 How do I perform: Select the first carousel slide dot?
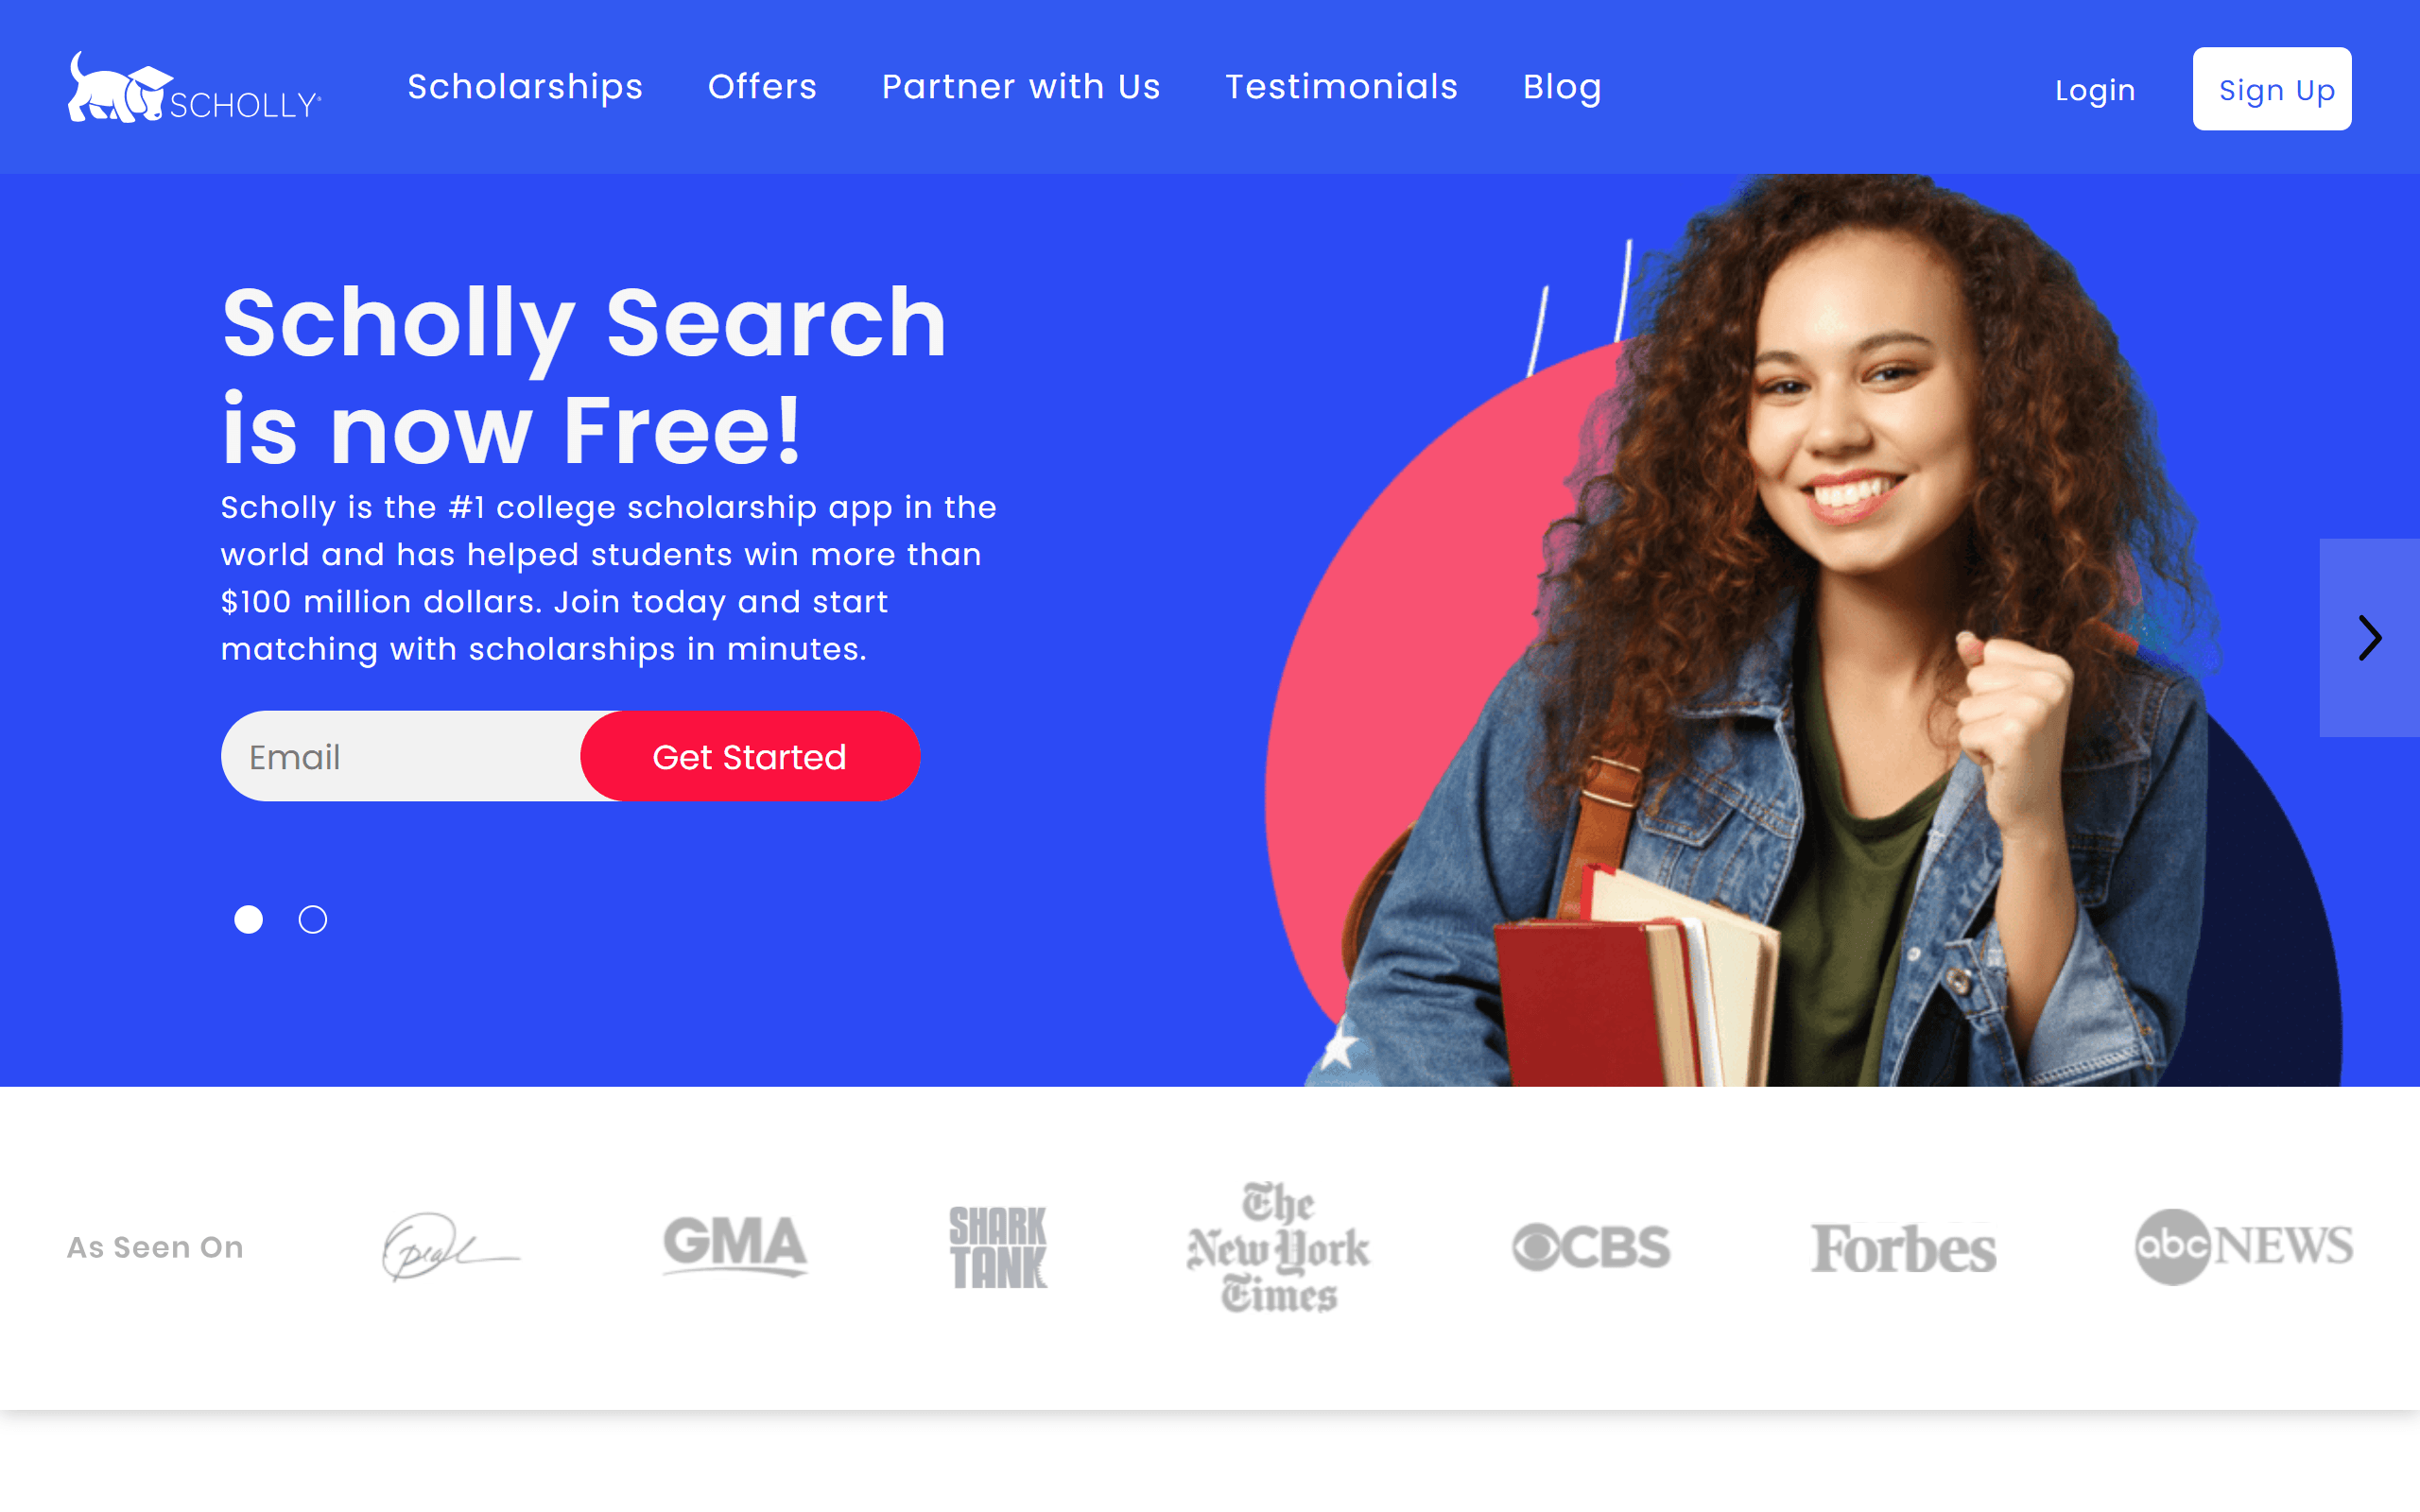[x=248, y=919]
